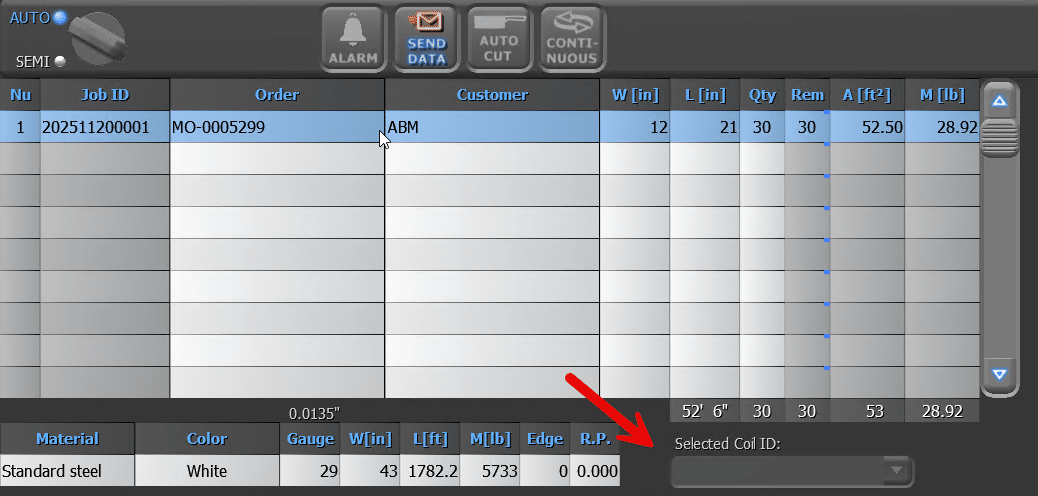Select the Standard steel material cell
The width and height of the screenshot is (1038, 496).
point(67,471)
